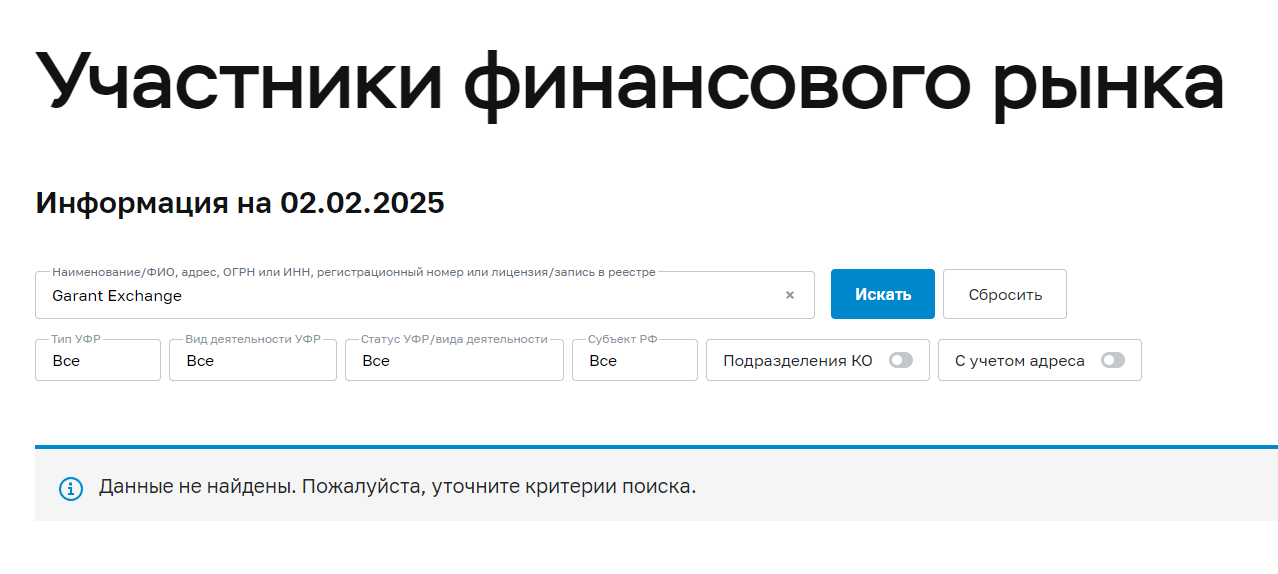Click the Статус УФР/вида деятельности floating label
Screen dimensions: 1278x574
click(x=454, y=340)
